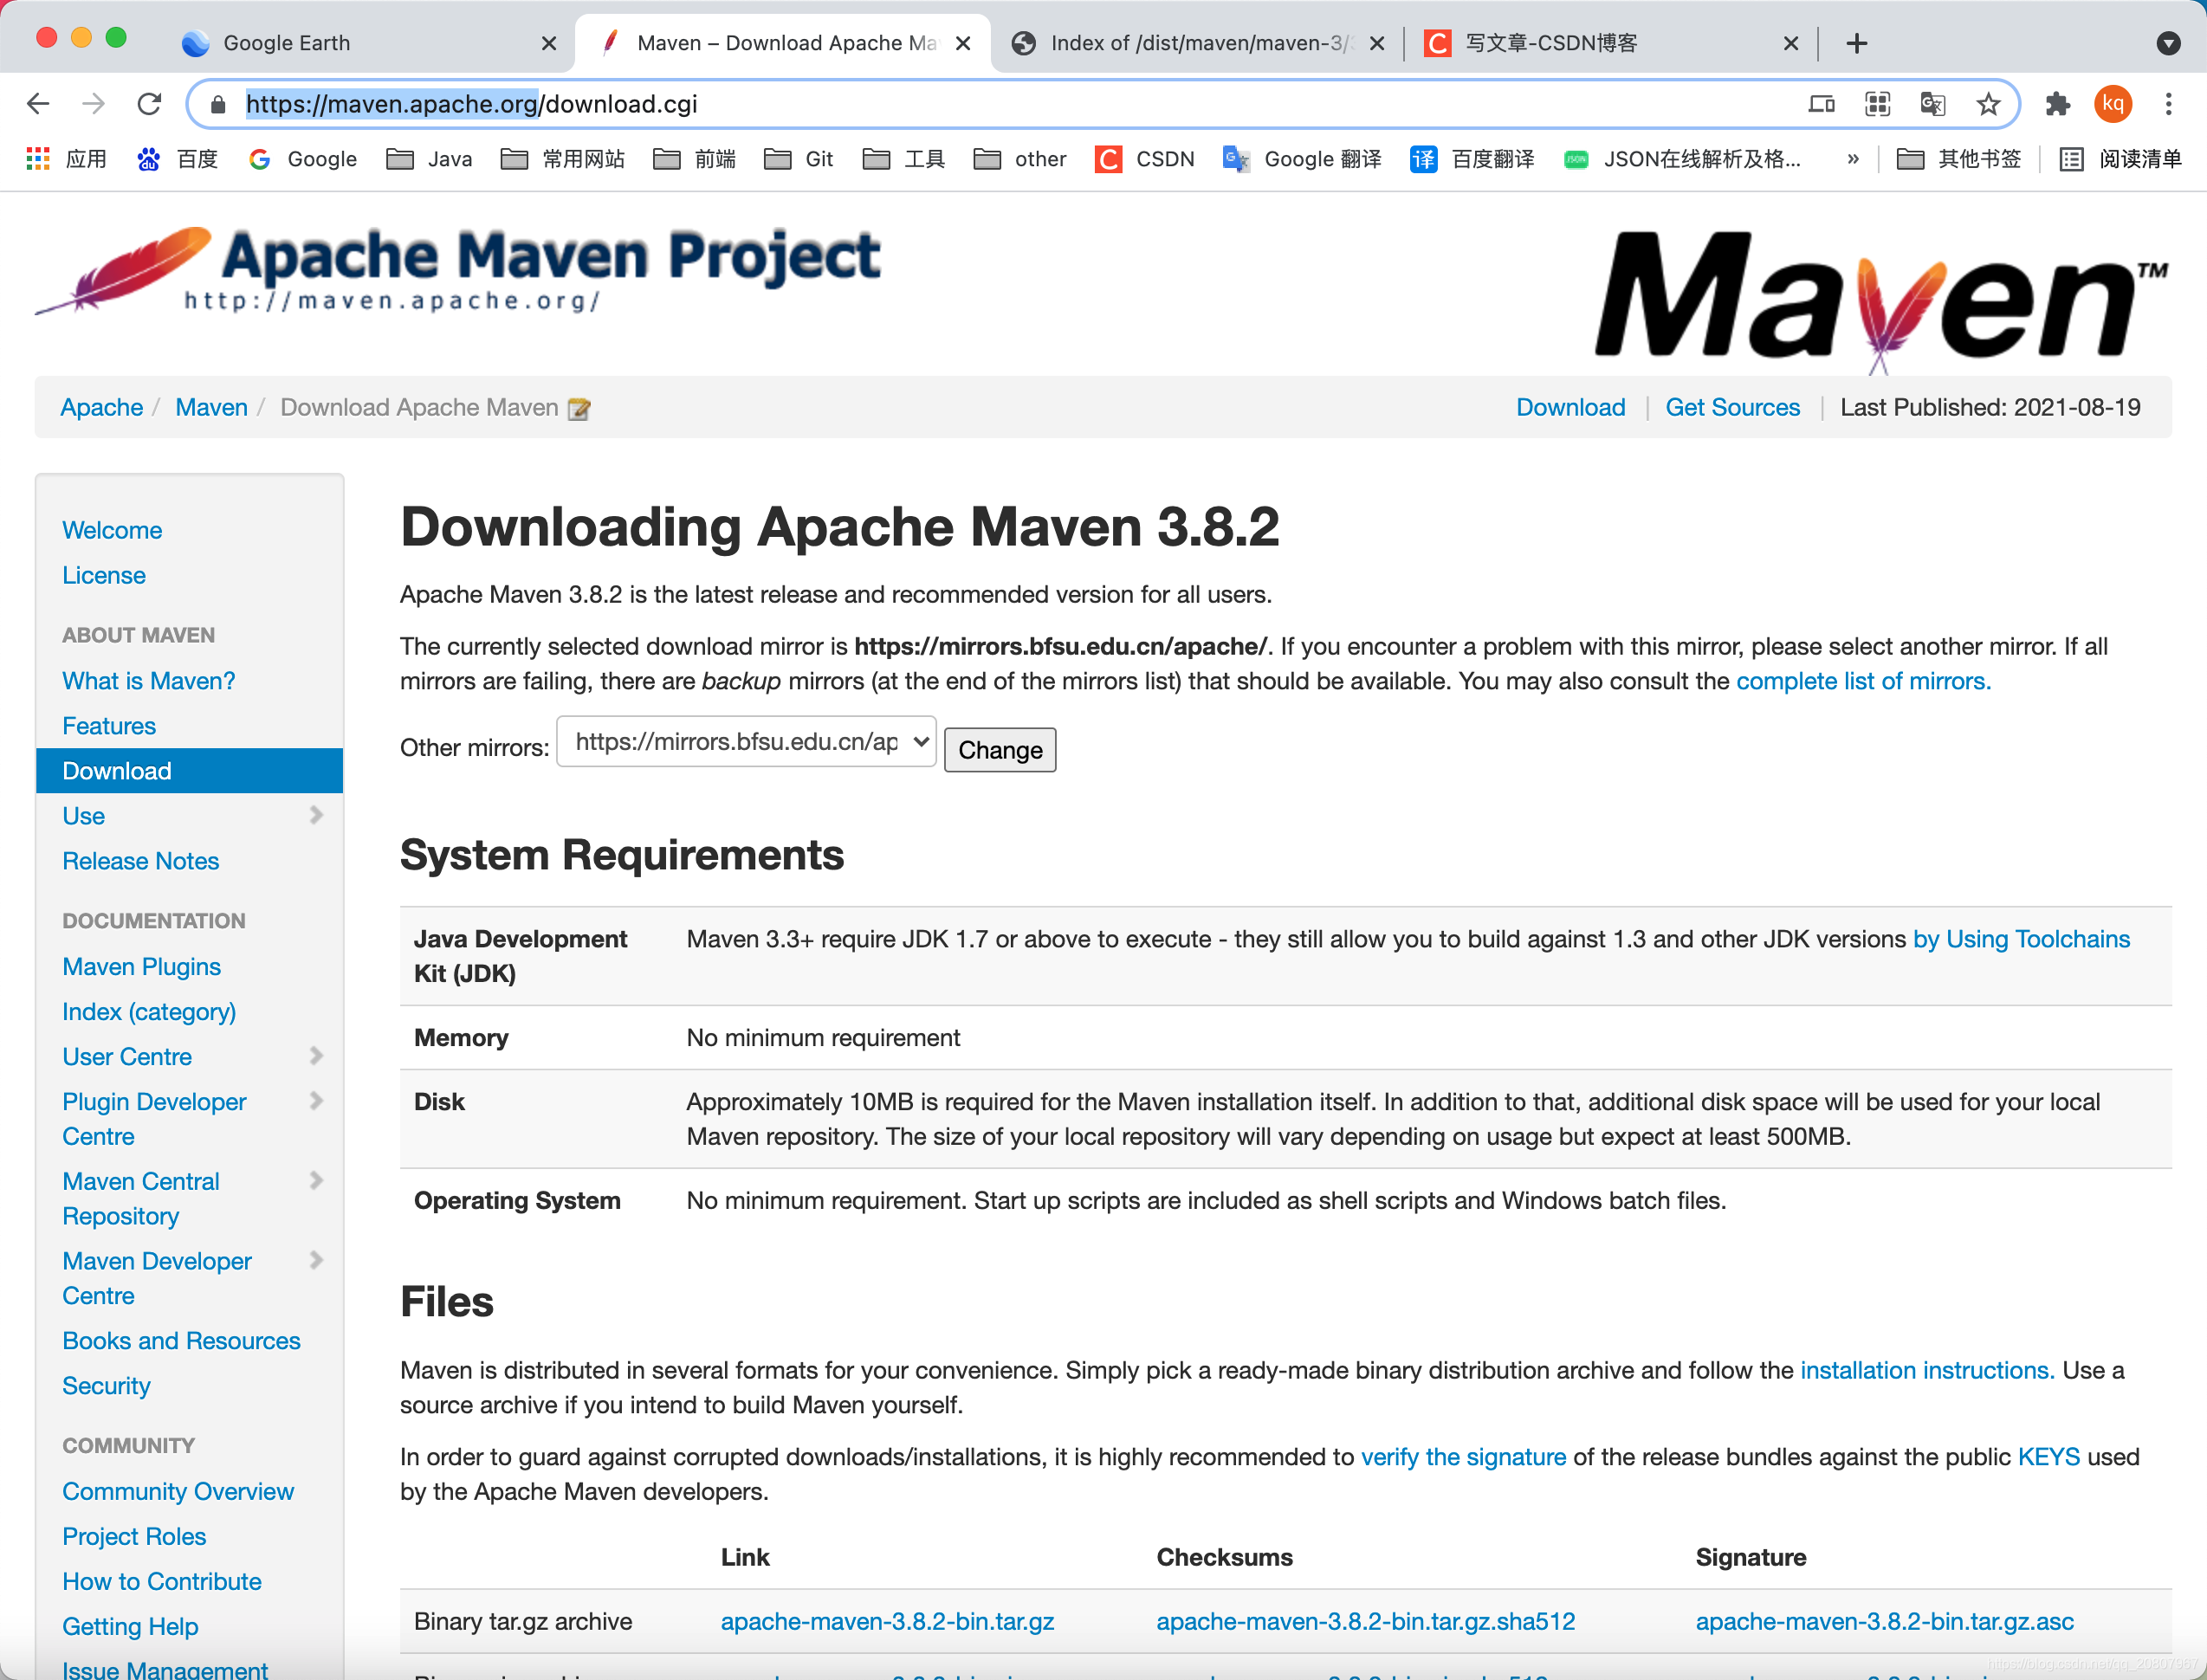Expand the Use sidebar submenu chevron
This screenshot has width=2207, height=1680.
[x=317, y=815]
